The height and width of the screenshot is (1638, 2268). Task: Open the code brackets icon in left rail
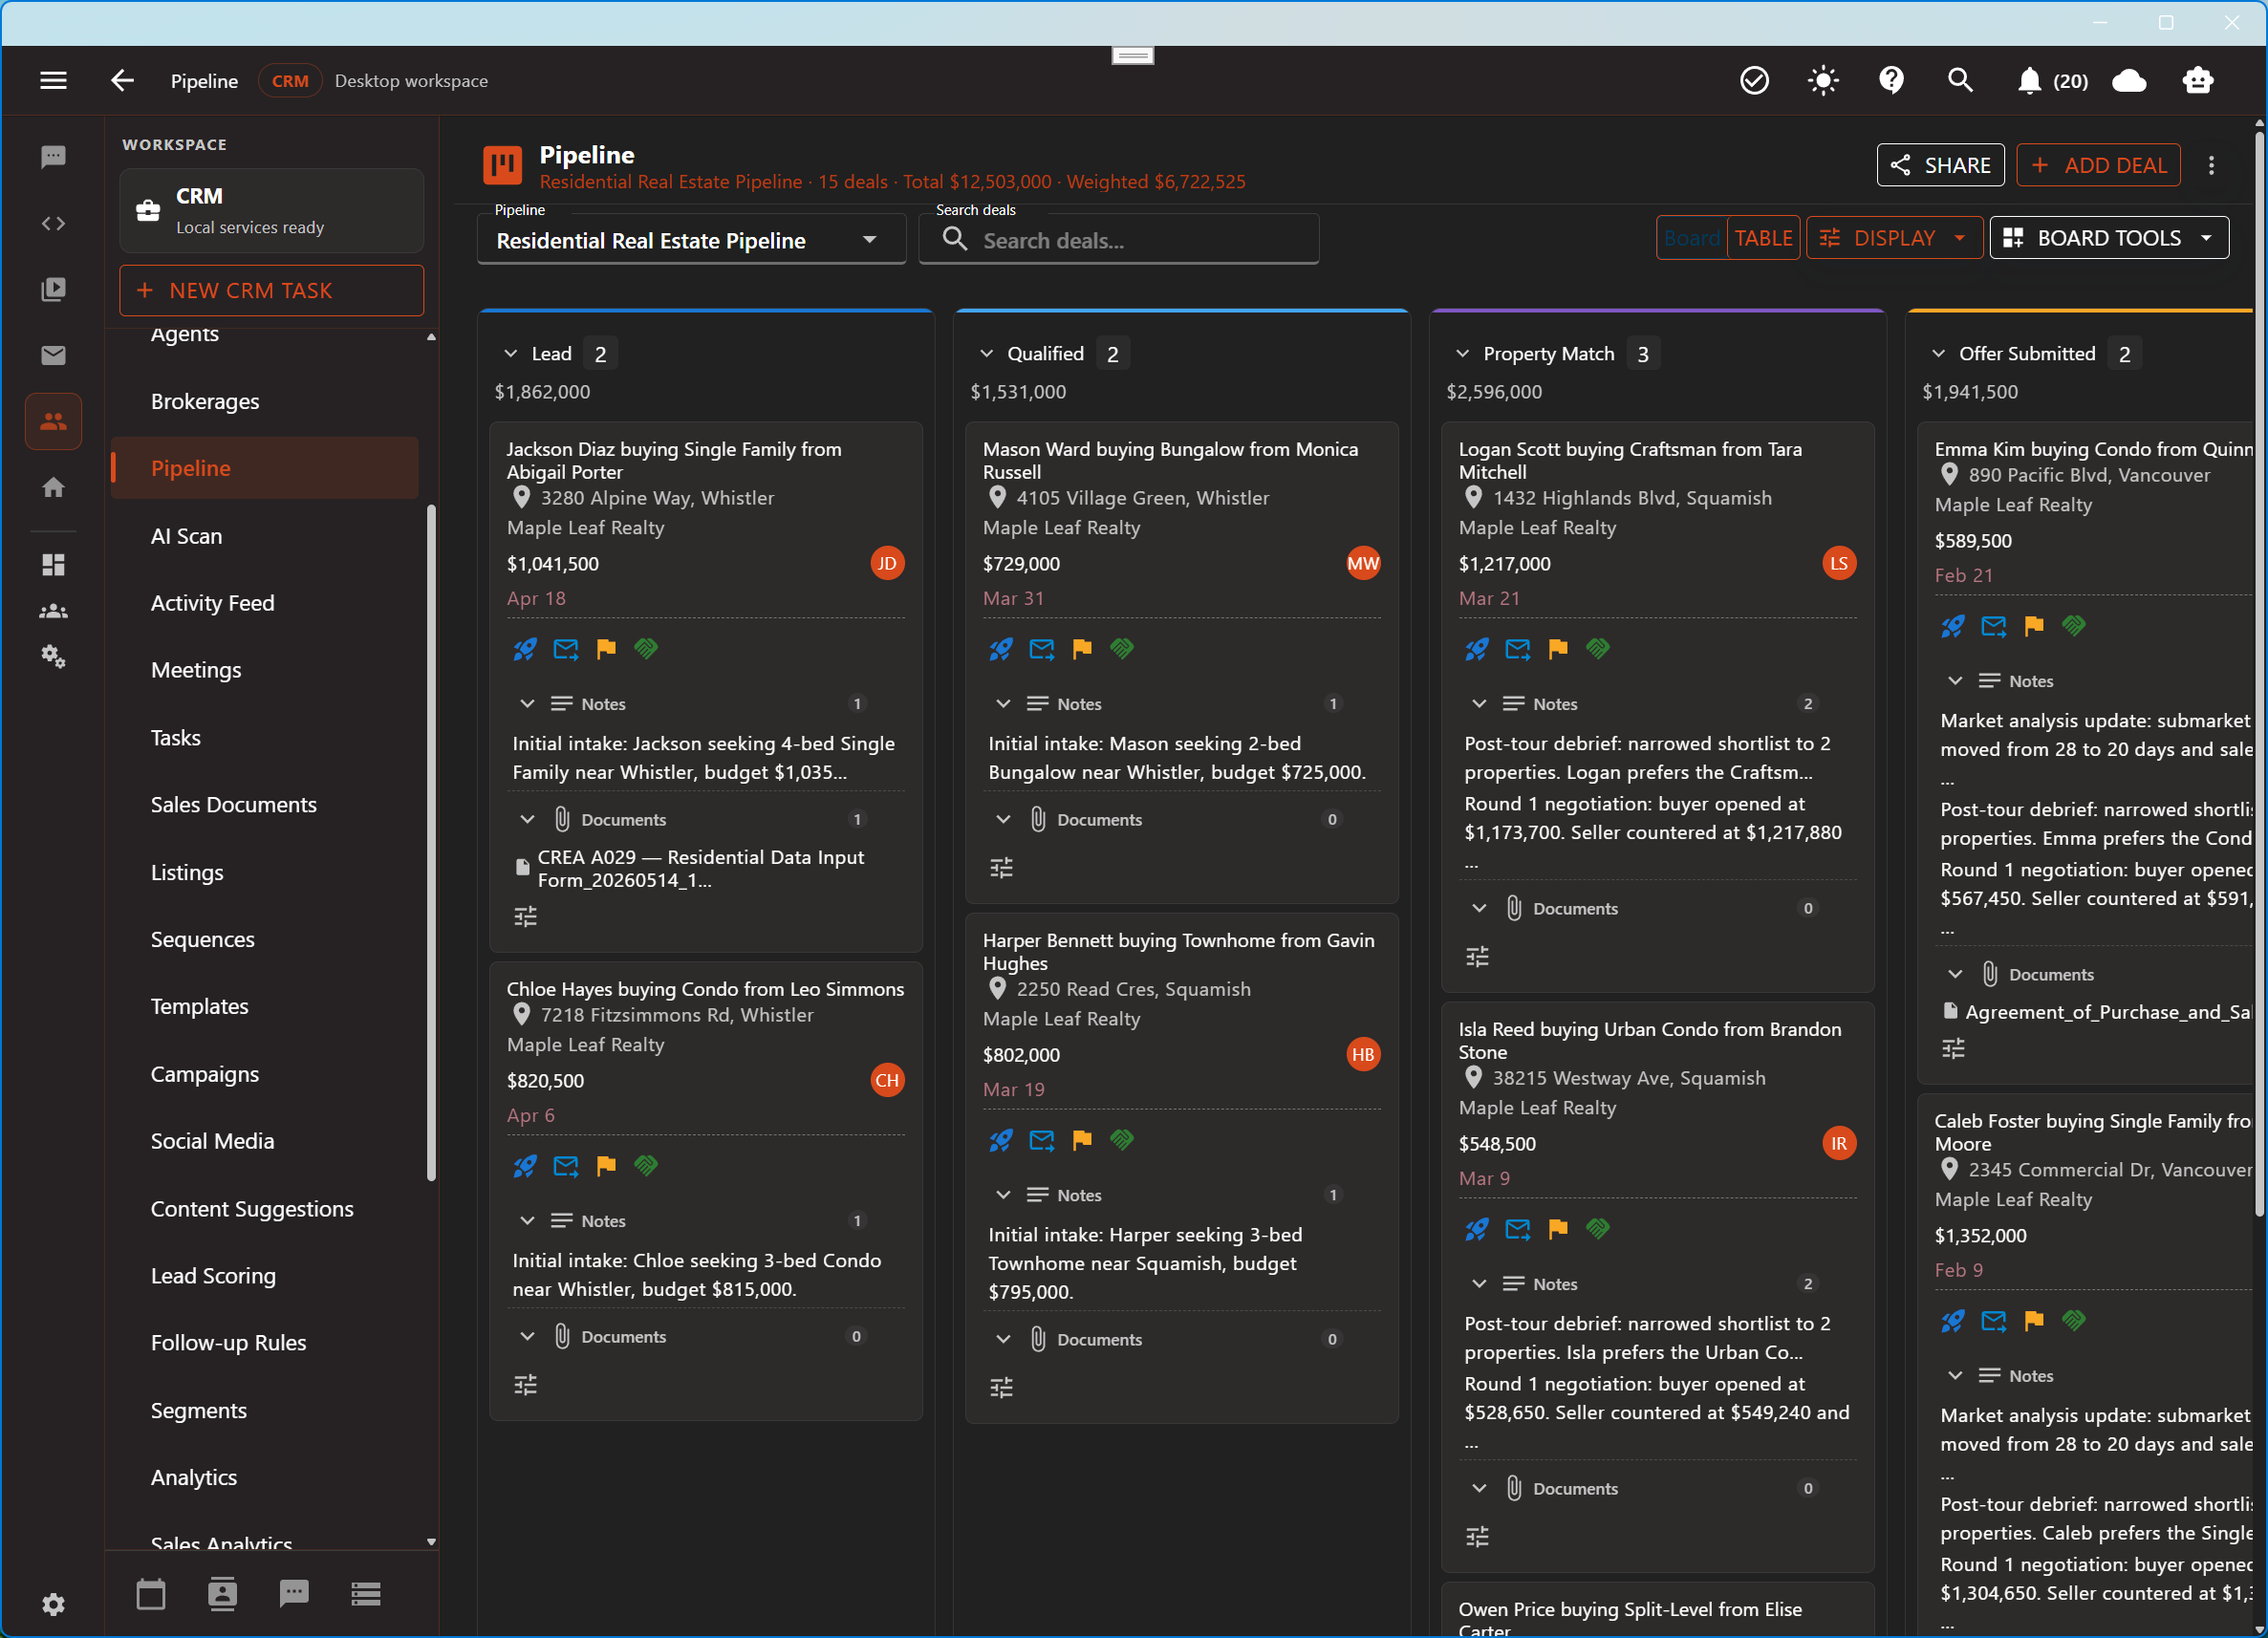(53, 223)
